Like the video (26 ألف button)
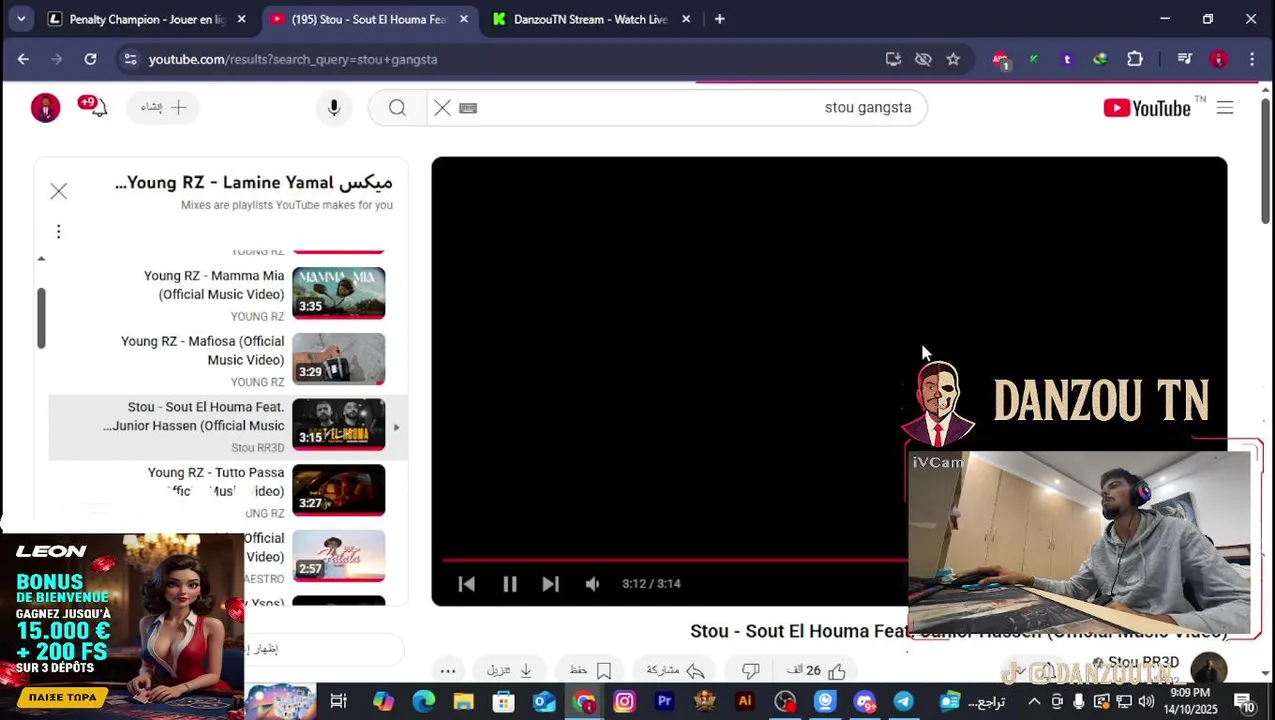Image resolution: width=1275 pixels, height=720 pixels. coord(816,671)
